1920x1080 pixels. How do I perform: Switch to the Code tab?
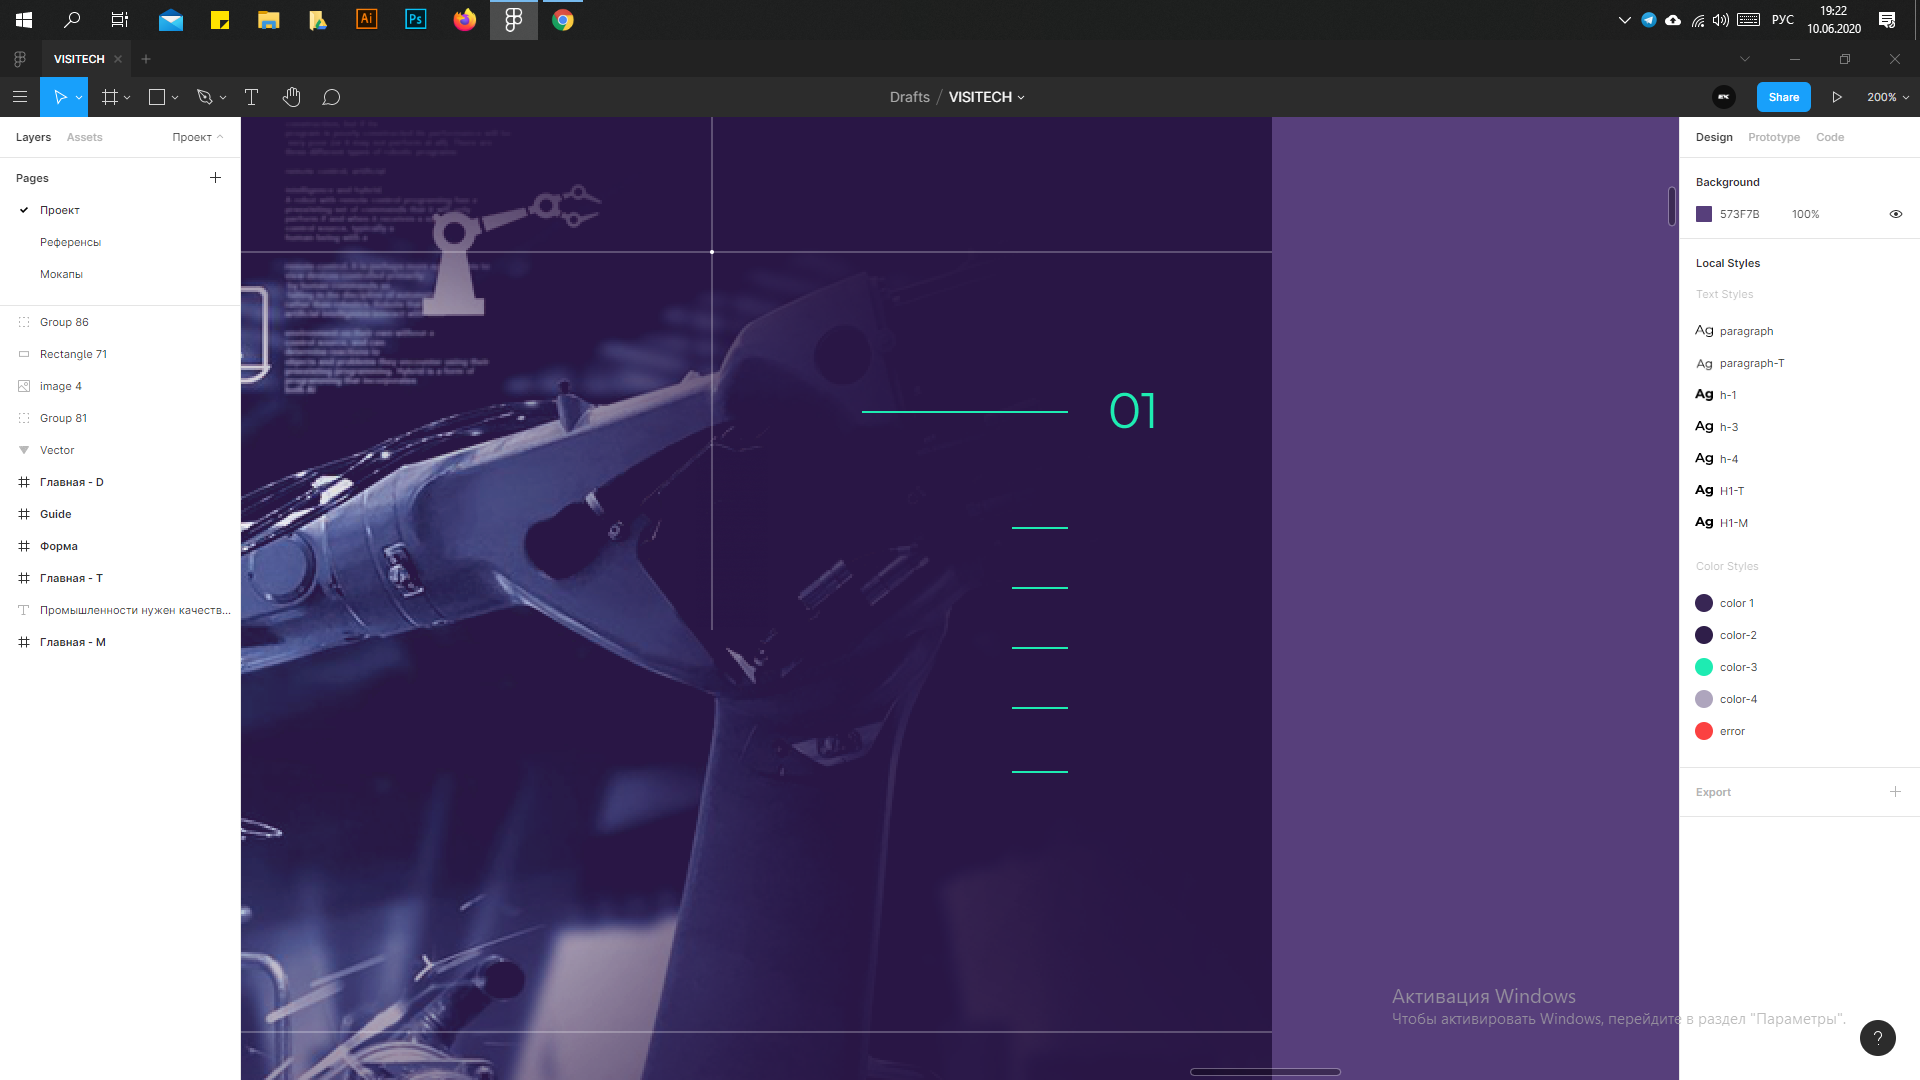(1830, 137)
